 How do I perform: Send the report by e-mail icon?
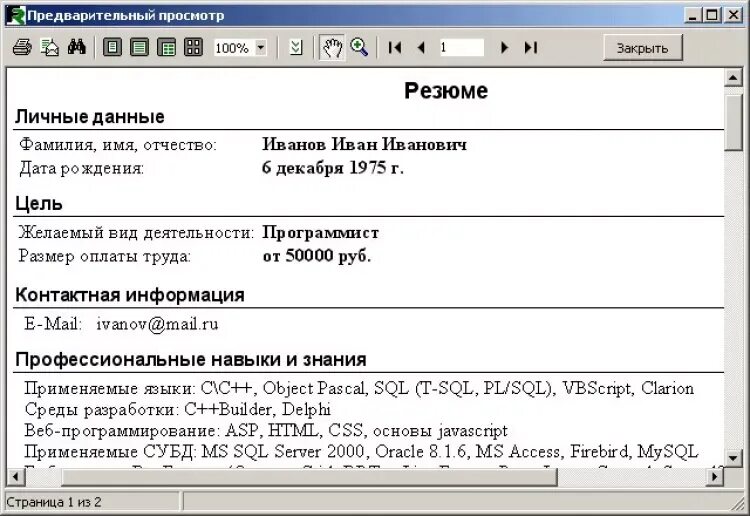(x=50, y=47)
